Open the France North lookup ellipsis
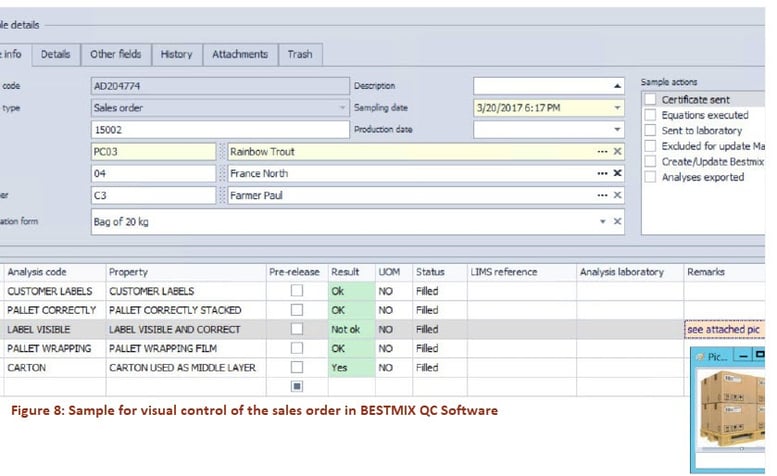The width and height of the screenshot is (777, 476). (x=602, y=173)
